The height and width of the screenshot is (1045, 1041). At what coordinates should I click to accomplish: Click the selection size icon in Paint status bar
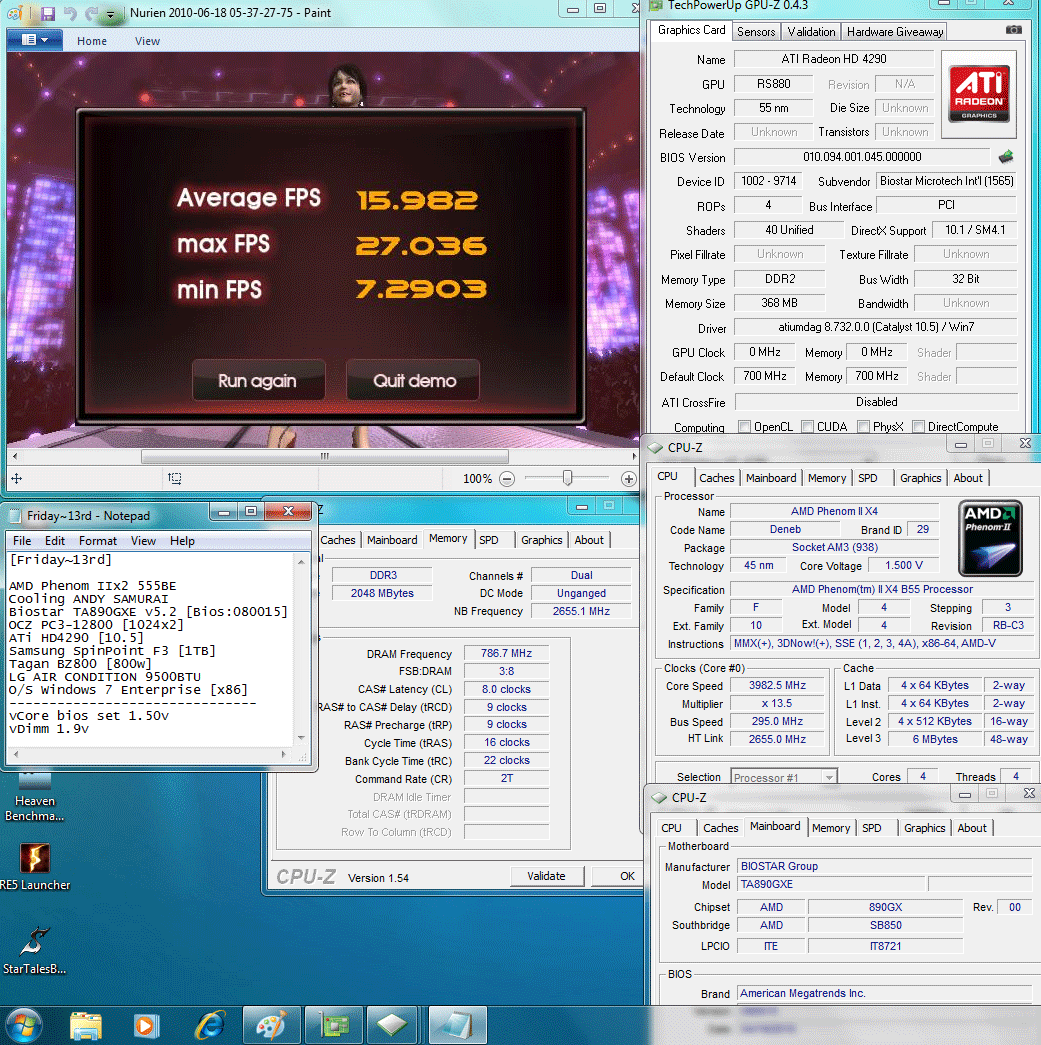click(175, 478)
